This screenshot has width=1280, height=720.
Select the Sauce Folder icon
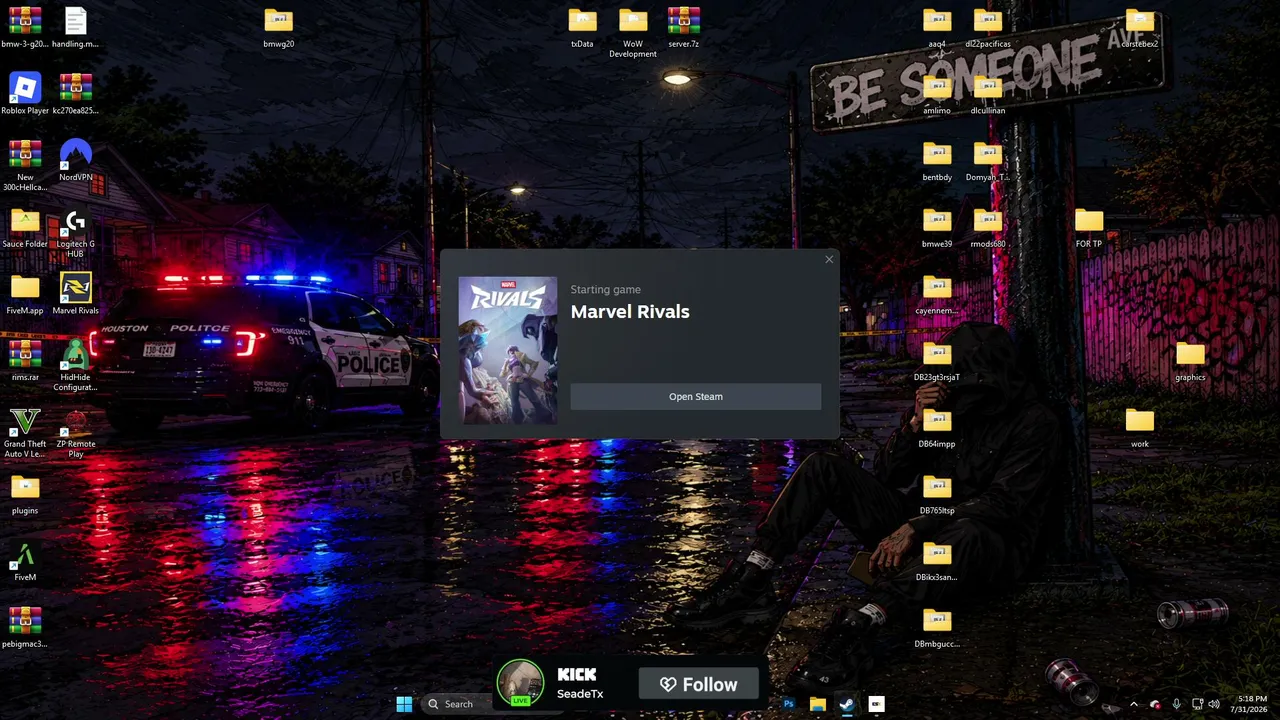click(x=25, y=227)
